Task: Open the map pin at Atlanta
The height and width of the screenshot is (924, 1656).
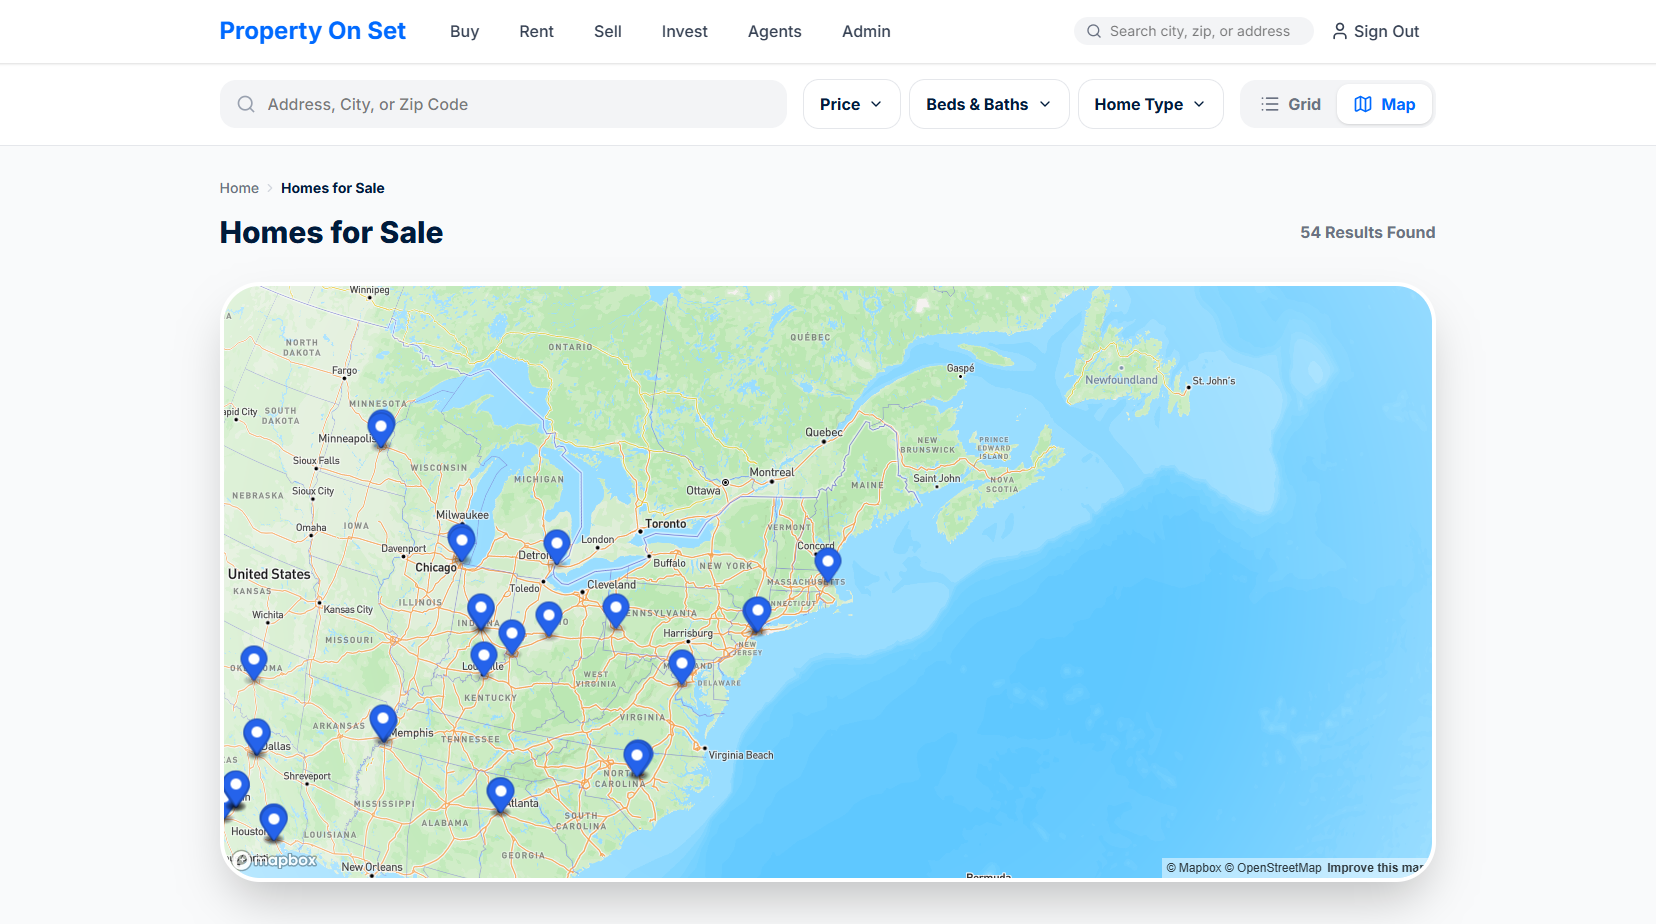Action: (500, 796)
